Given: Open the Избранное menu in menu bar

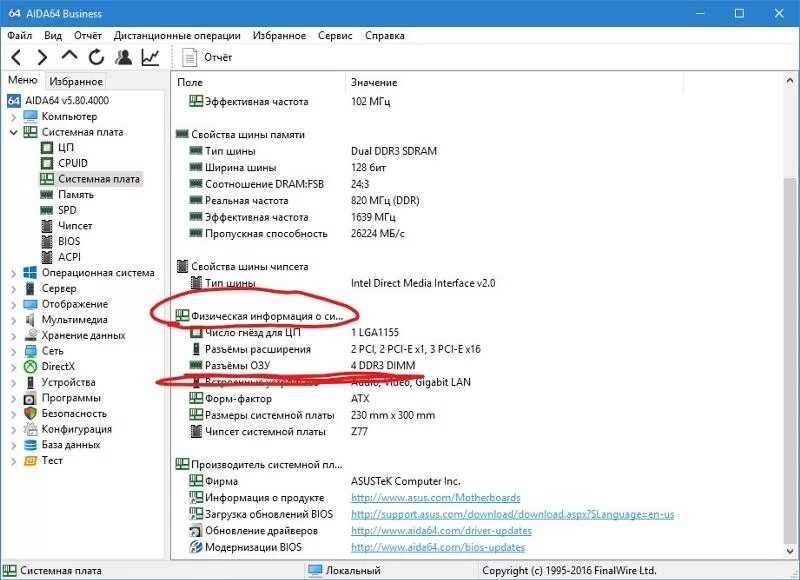Looking at the screenshot, I should click(x=280, y=35).
